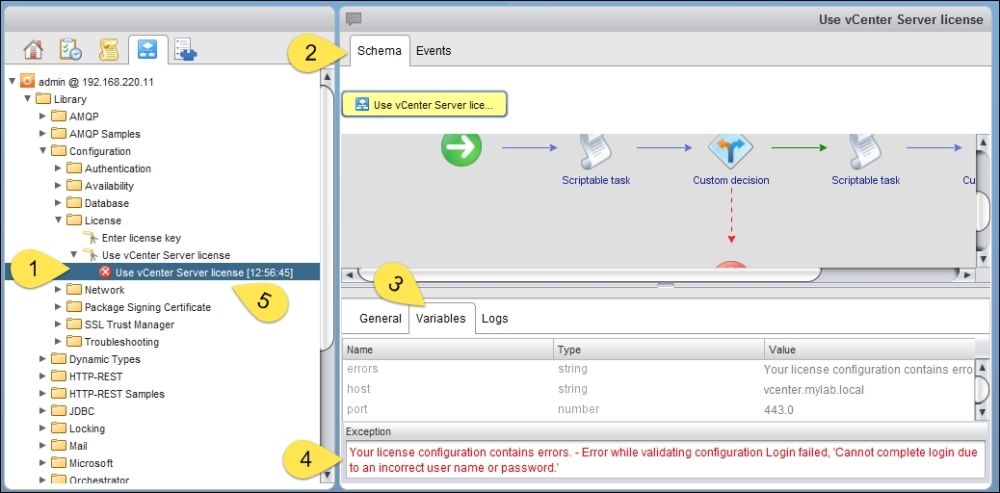This screenshot has width=1000, height=493.
Task: Collapse Use vCenter Server license workflow runs
Action: tap(74, 255)
